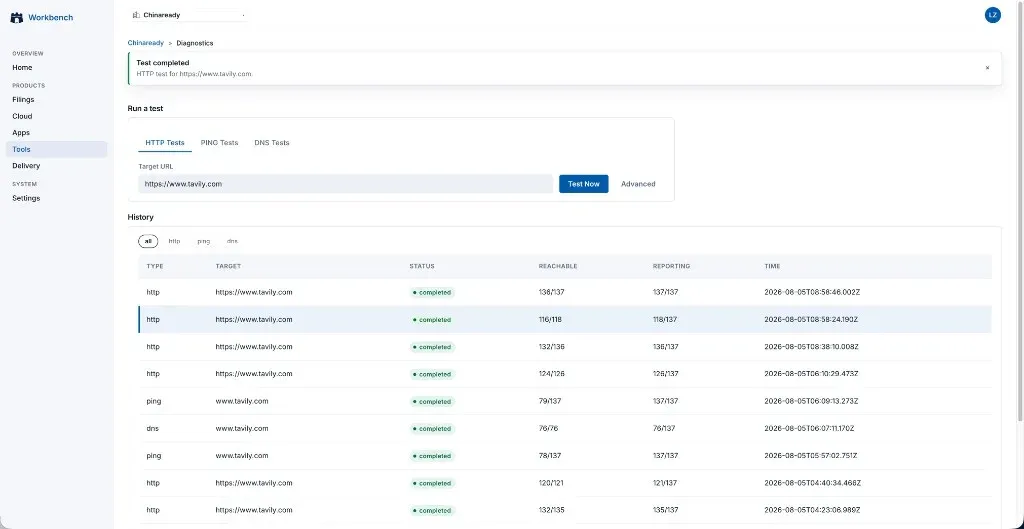
Task: Open the Chinaready organization dropdown
Action: [189, 14]
